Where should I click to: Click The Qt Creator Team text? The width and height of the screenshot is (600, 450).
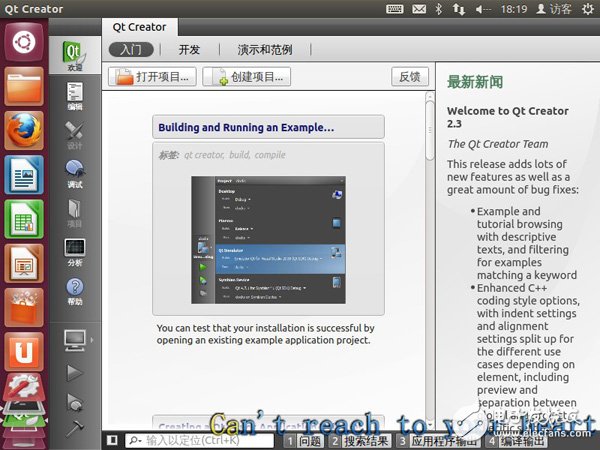[498, 144]
